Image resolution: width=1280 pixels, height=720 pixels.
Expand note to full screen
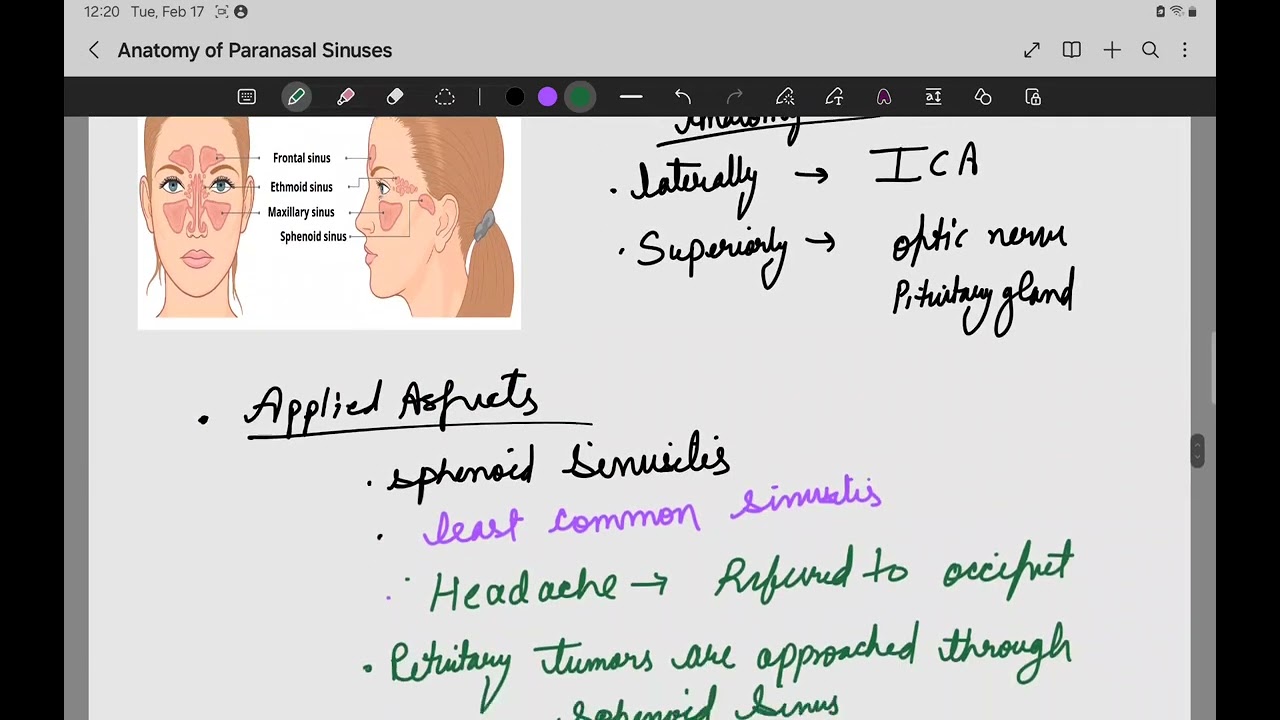click(1032, 50)
